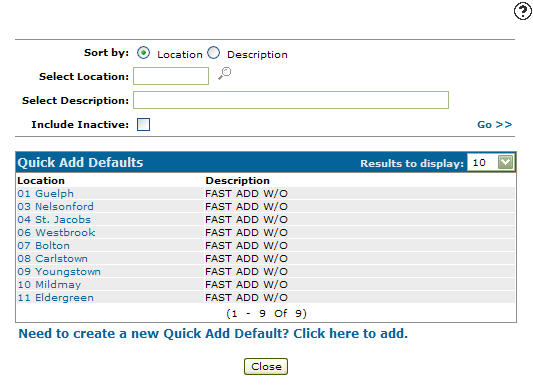The image size is (533, 389).
Task: Click the Go >> link
Action: click(495, 125)
